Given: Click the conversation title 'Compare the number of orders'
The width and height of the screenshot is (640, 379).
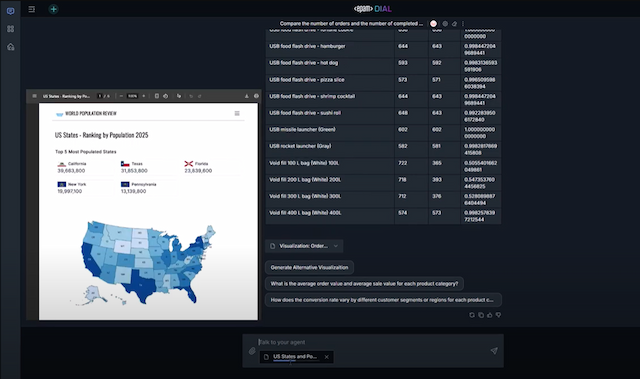Looking at the screenshot, I should click(351, 24).
